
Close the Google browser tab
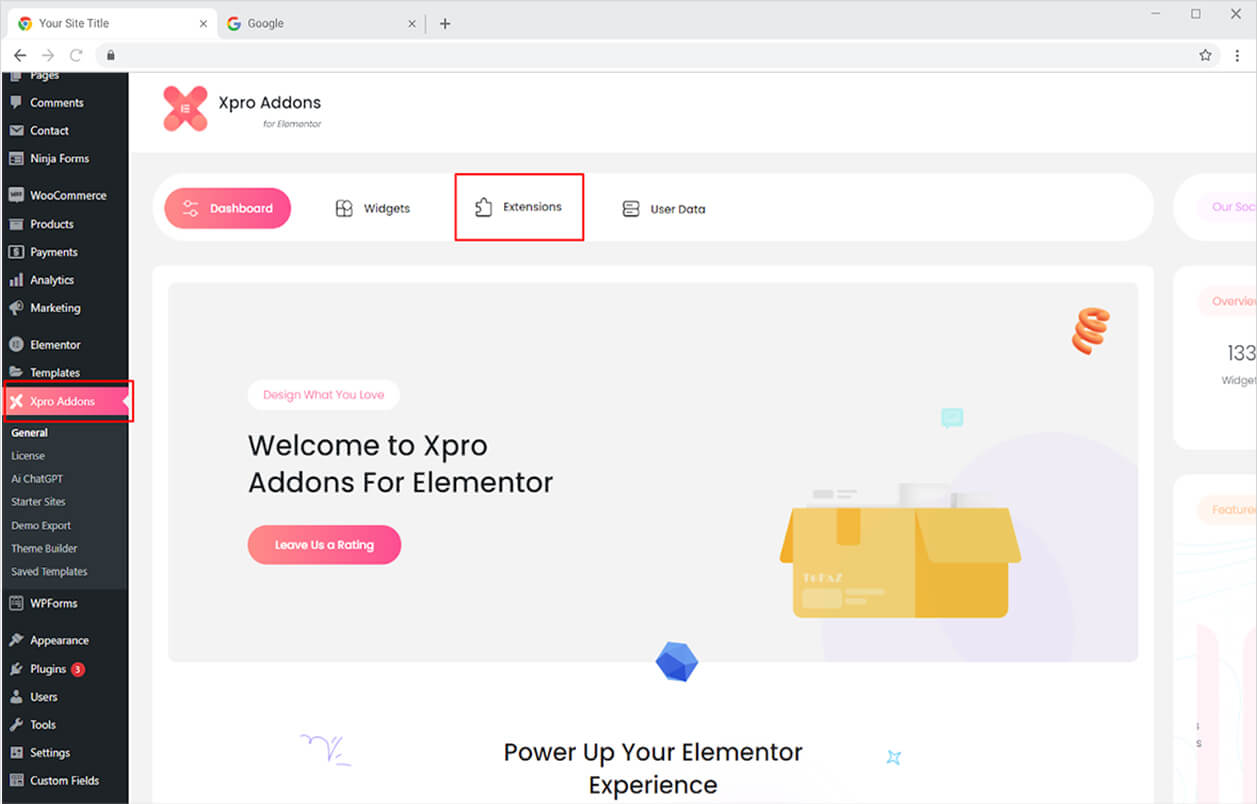(x=412, y=24)
